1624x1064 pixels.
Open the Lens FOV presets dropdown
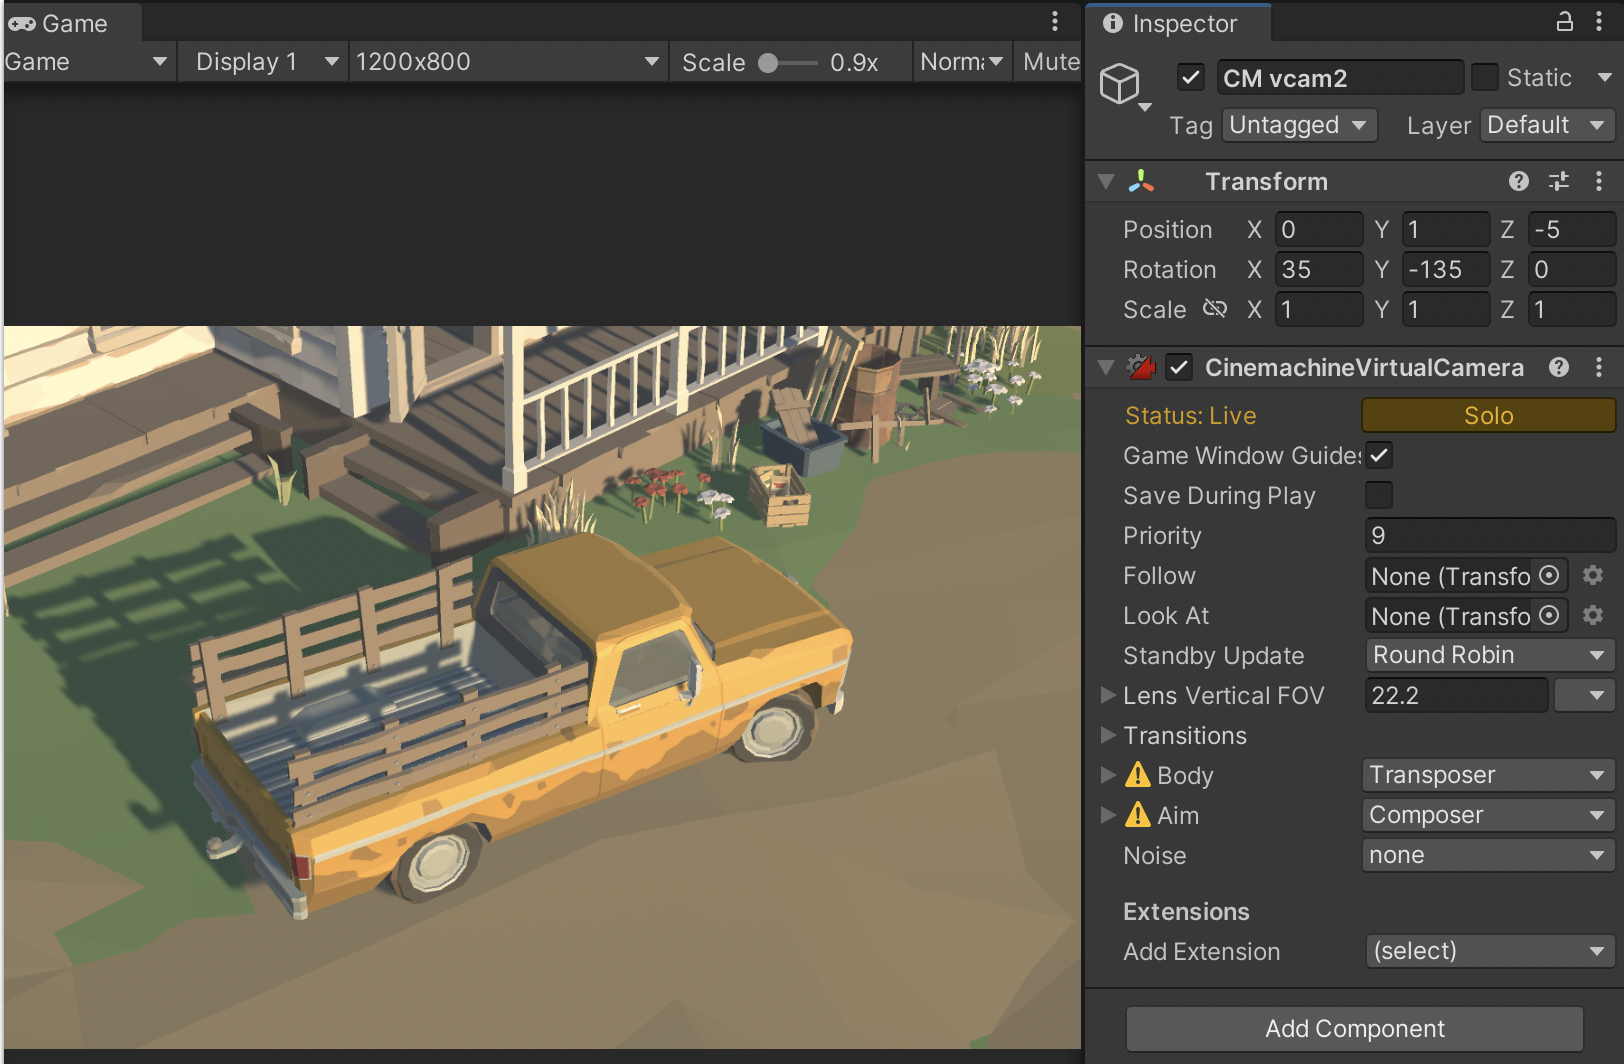pos(1584,695)
